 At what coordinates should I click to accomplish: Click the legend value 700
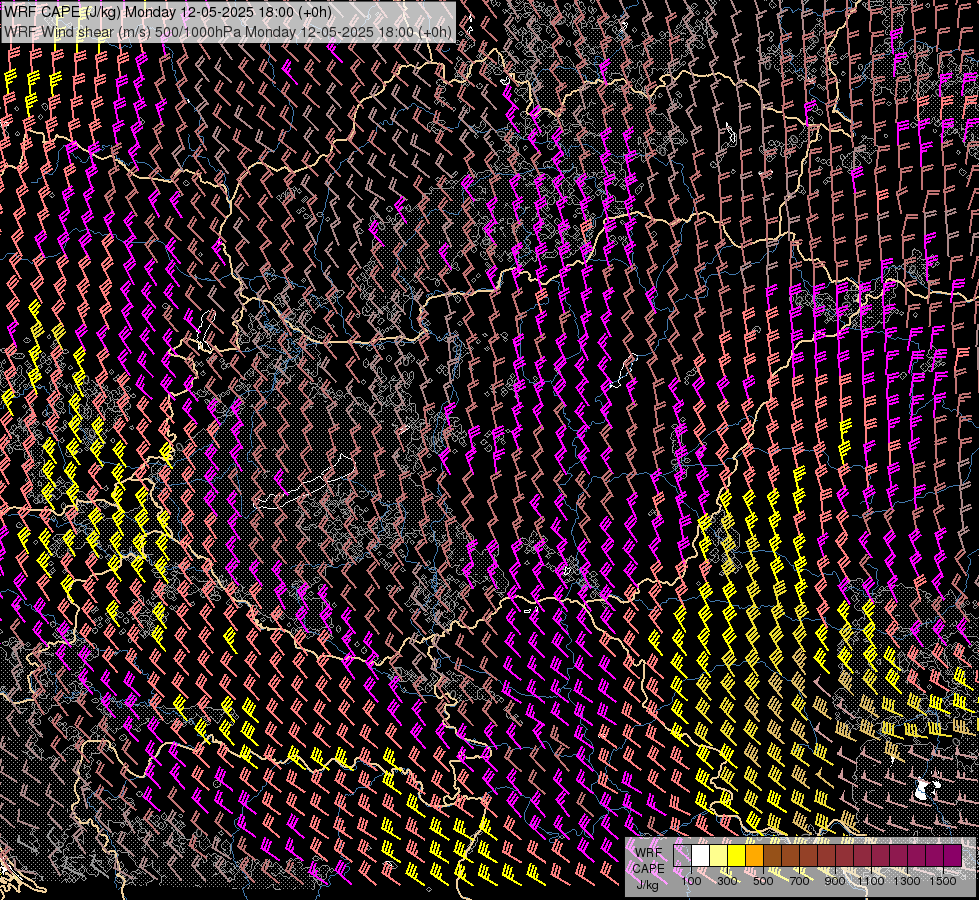(799, 881)
